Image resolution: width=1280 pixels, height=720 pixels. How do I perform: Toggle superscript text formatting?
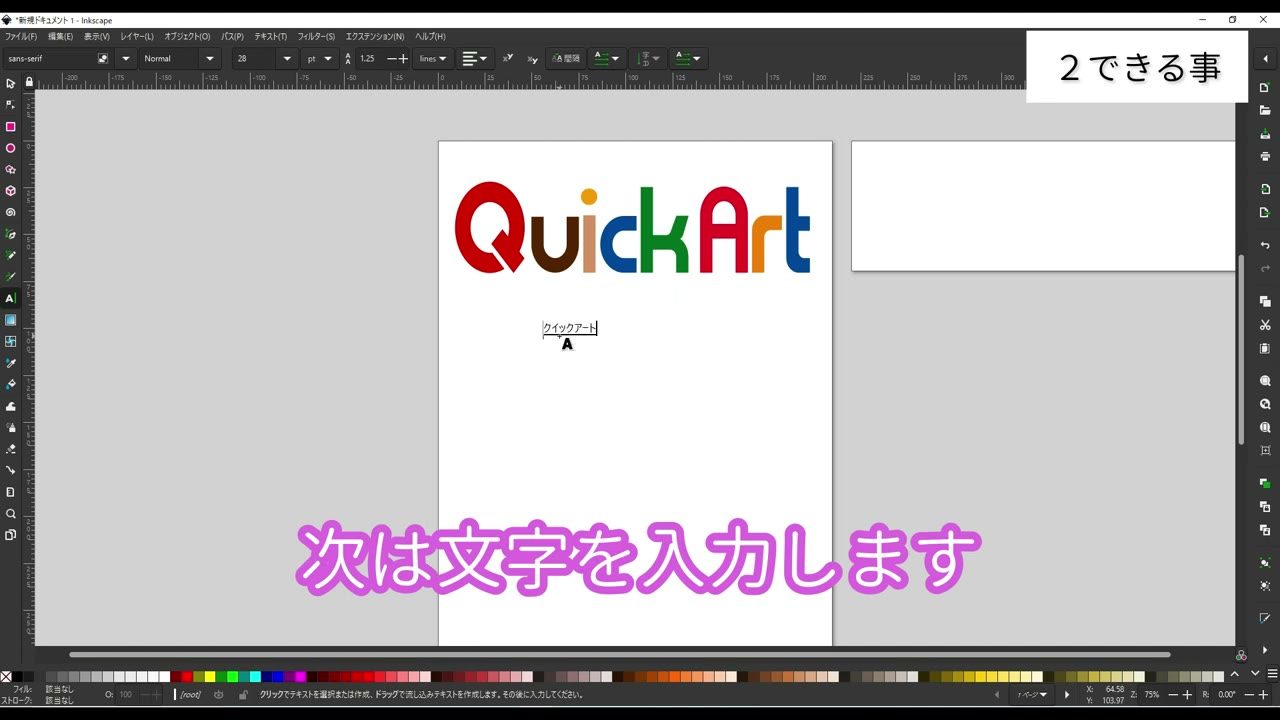[x=508, y=58]
